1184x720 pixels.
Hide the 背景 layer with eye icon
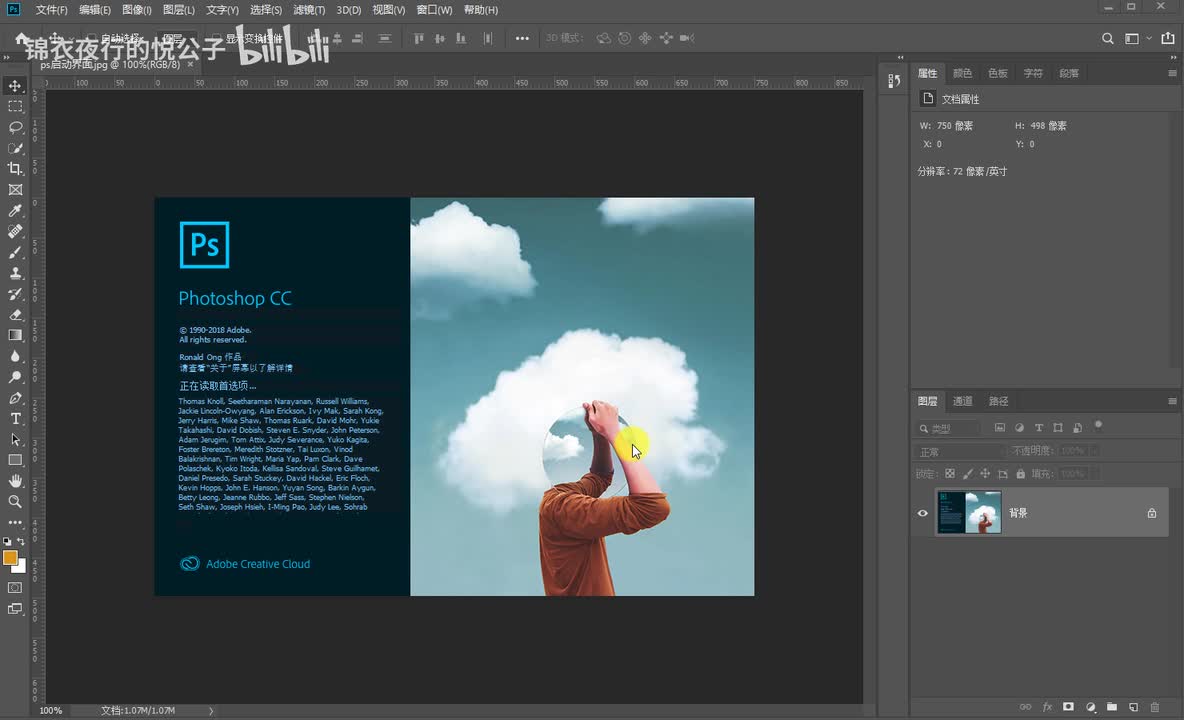(923, 513)
